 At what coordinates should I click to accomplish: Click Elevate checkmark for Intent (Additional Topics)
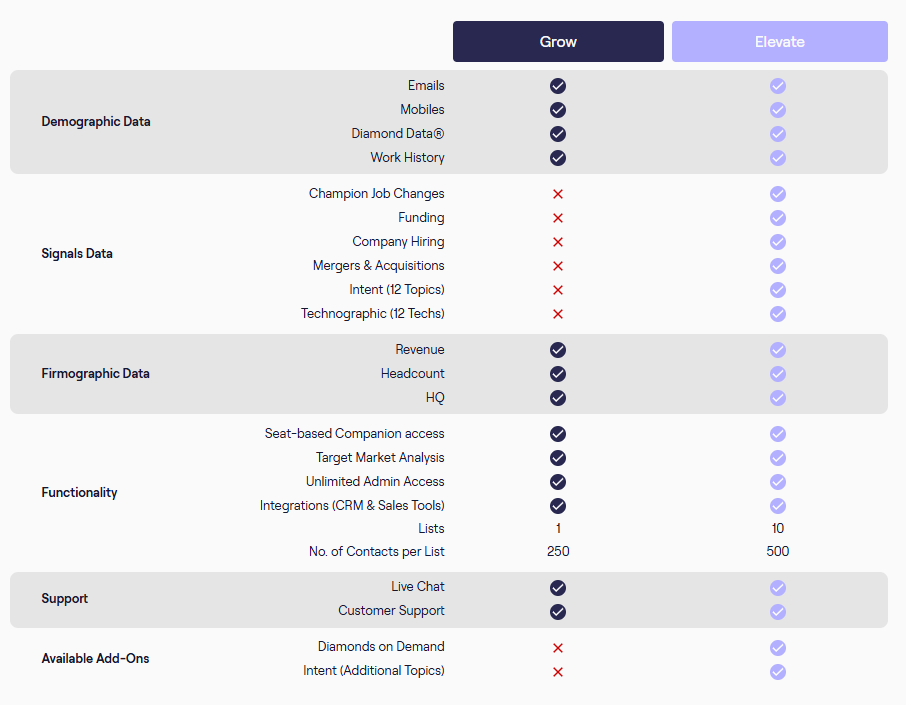(x=778, y=672)
